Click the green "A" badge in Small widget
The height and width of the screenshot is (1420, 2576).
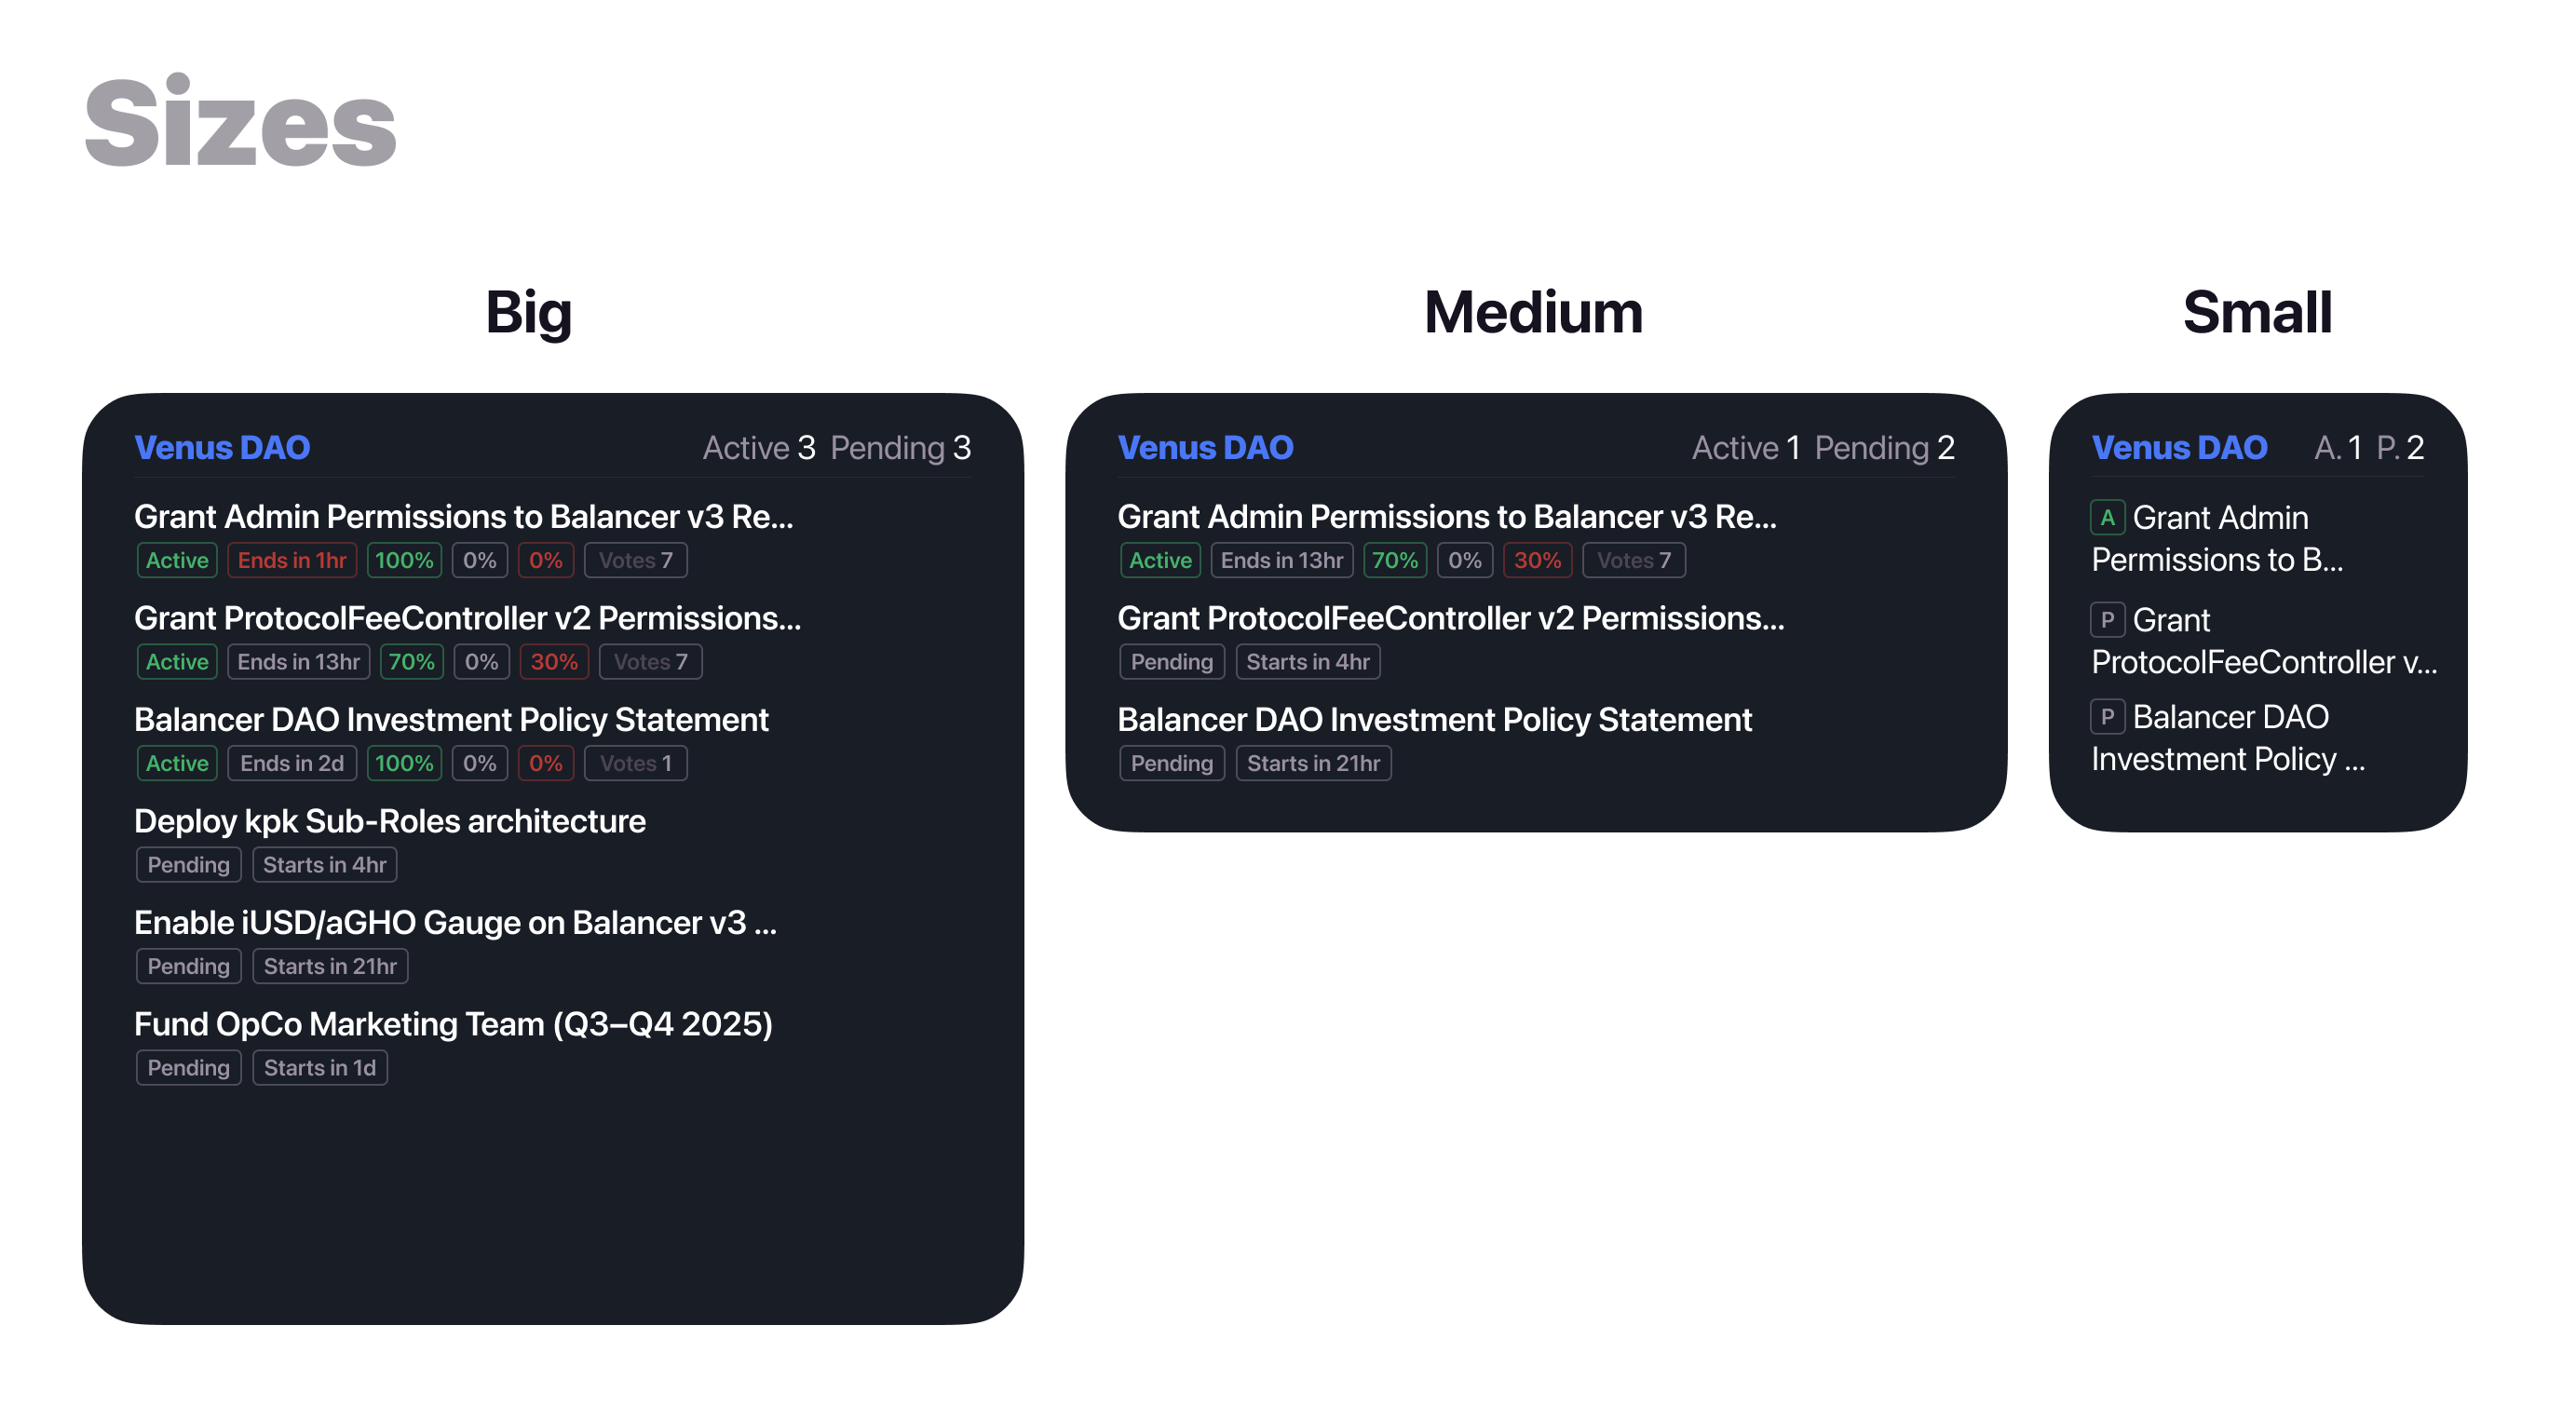pos(2106,518)
